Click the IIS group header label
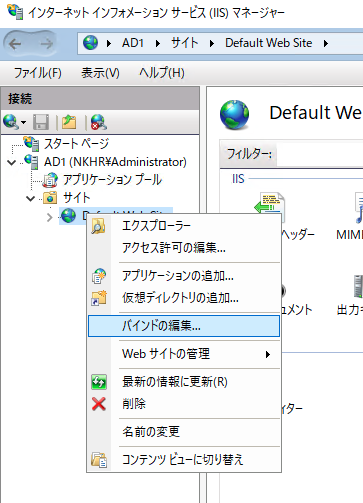 click(x=238, y=179)
